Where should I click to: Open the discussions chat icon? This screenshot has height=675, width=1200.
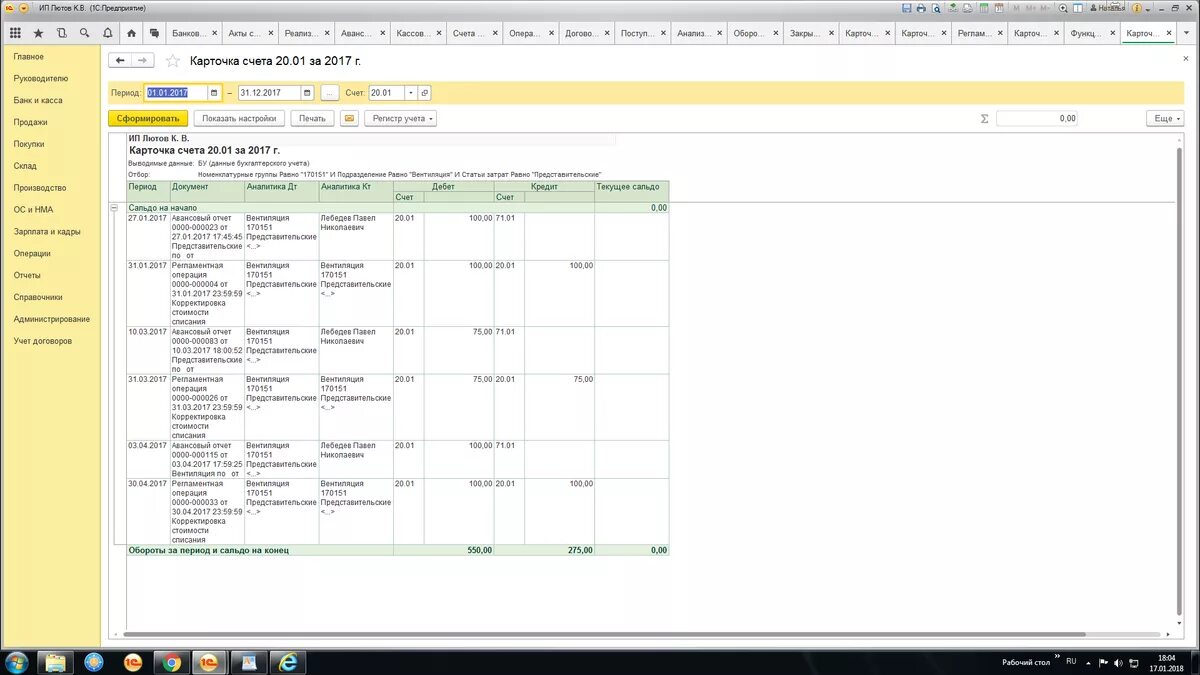coord(155,33)
